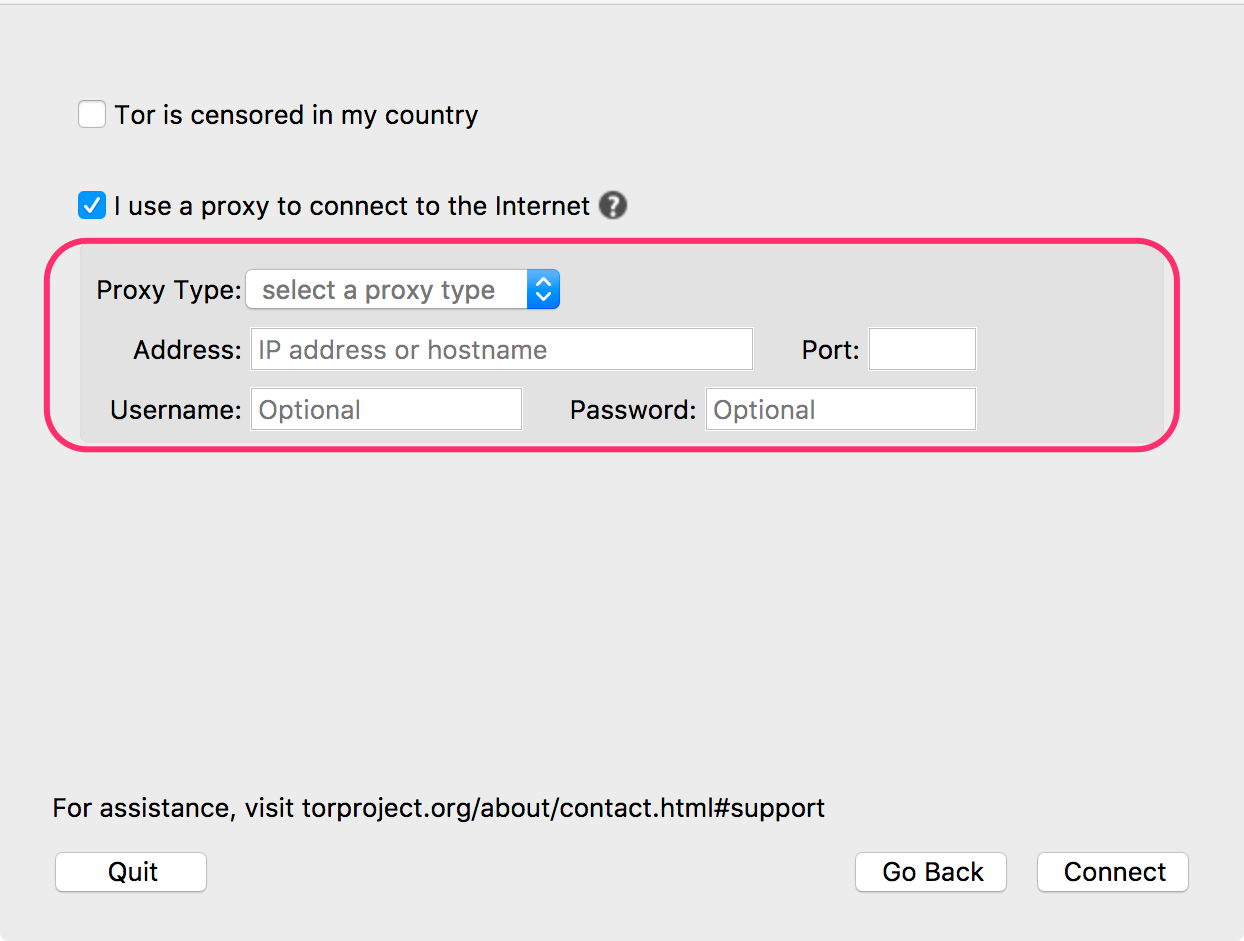Click the "Tor is censored in my country" text

click(296, 115)
